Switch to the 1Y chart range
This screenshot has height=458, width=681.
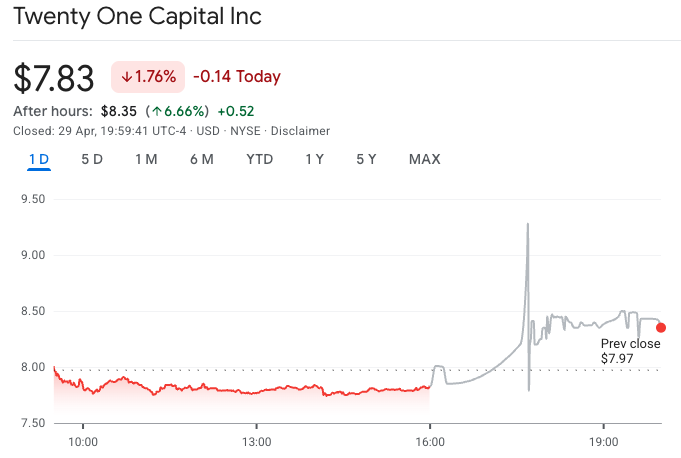point(315,159)
